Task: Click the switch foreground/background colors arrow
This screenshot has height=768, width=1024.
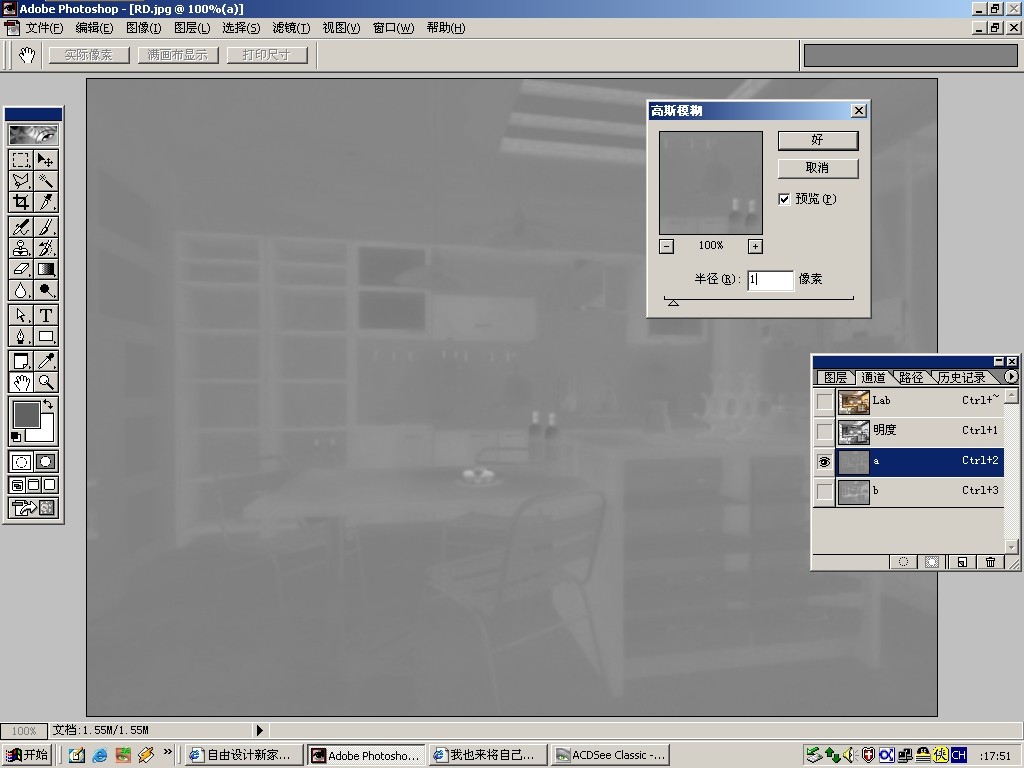Action: [48, 404]
